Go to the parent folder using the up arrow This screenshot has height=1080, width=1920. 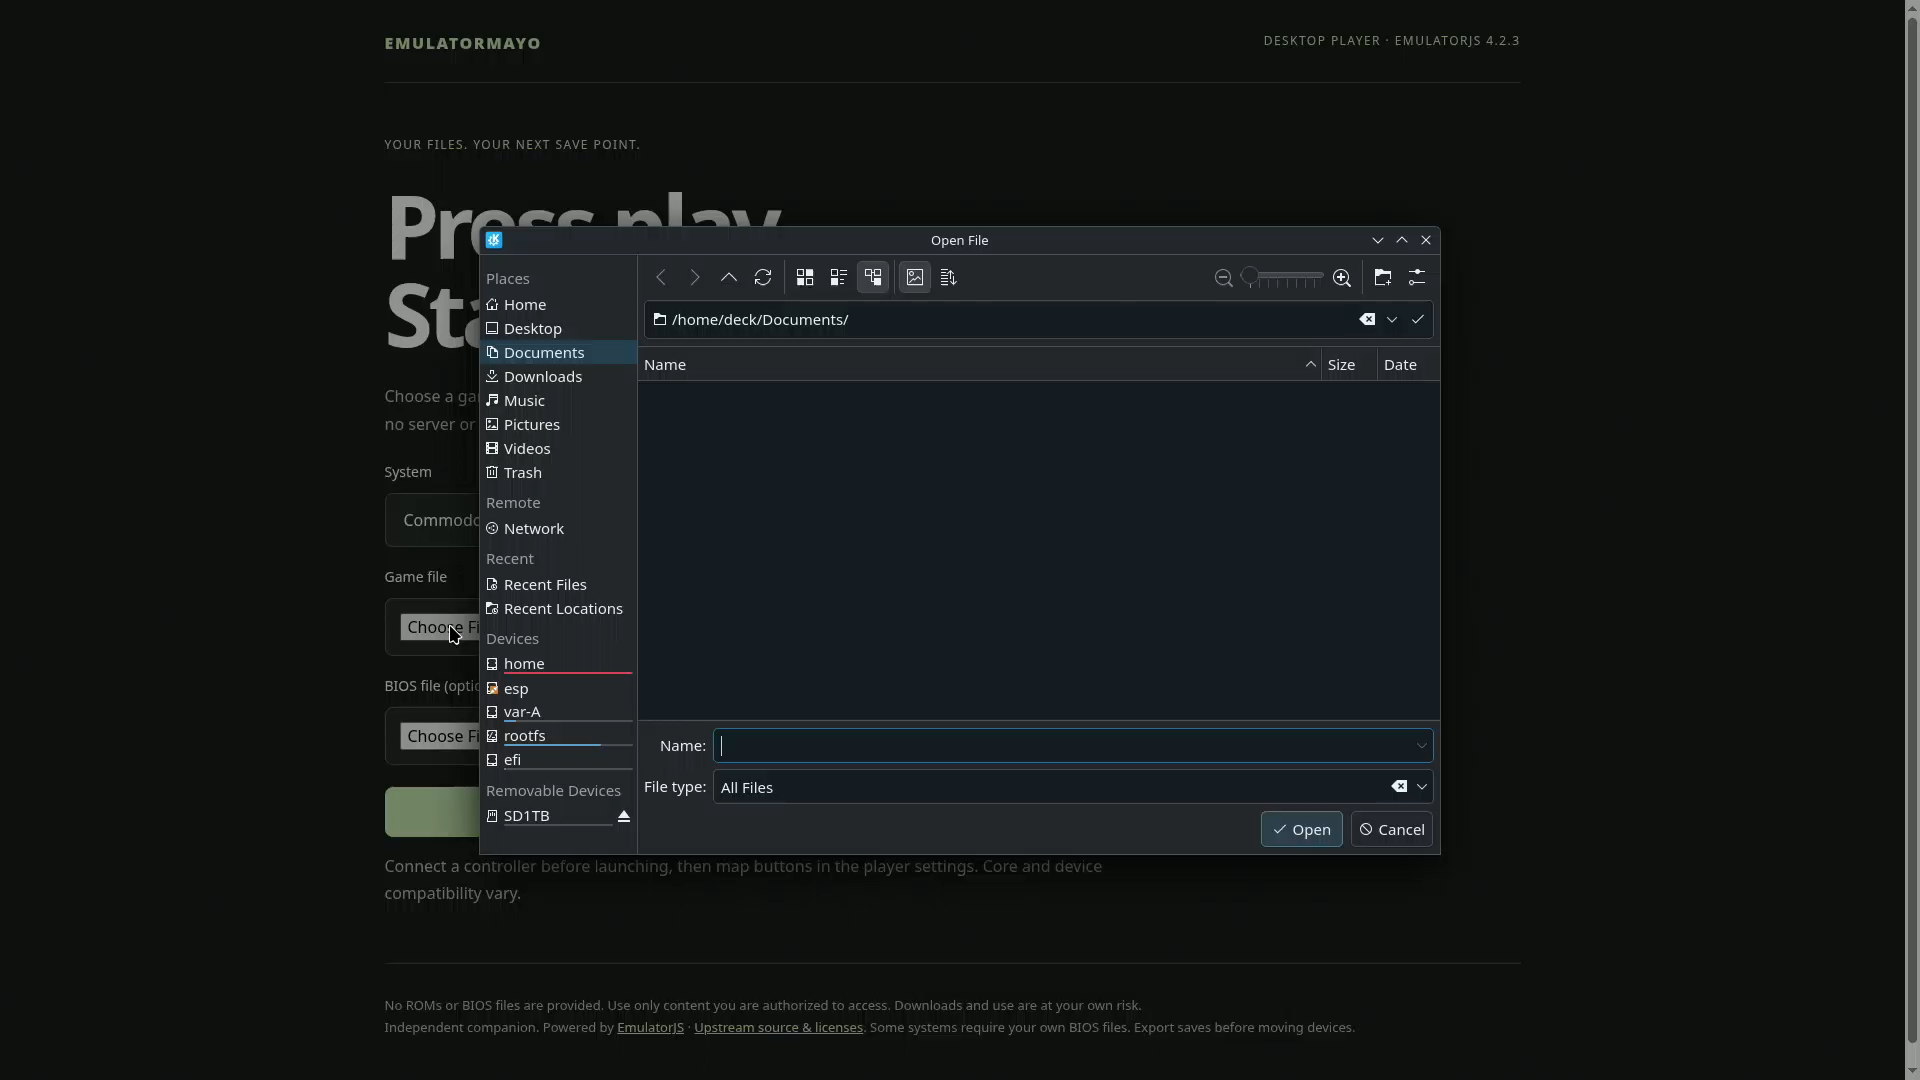pyautogui.click(x=729, y=278)
